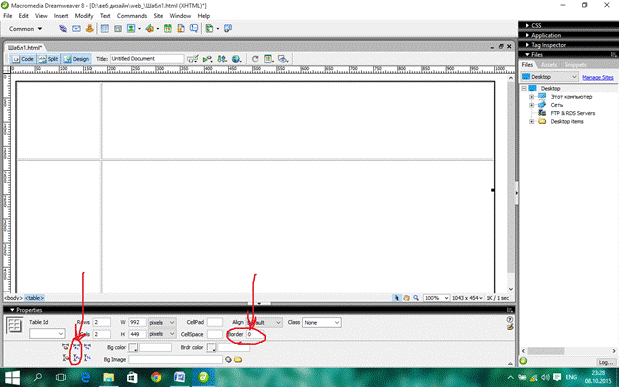
Task: Open the File menu
Action: [8, 16]
